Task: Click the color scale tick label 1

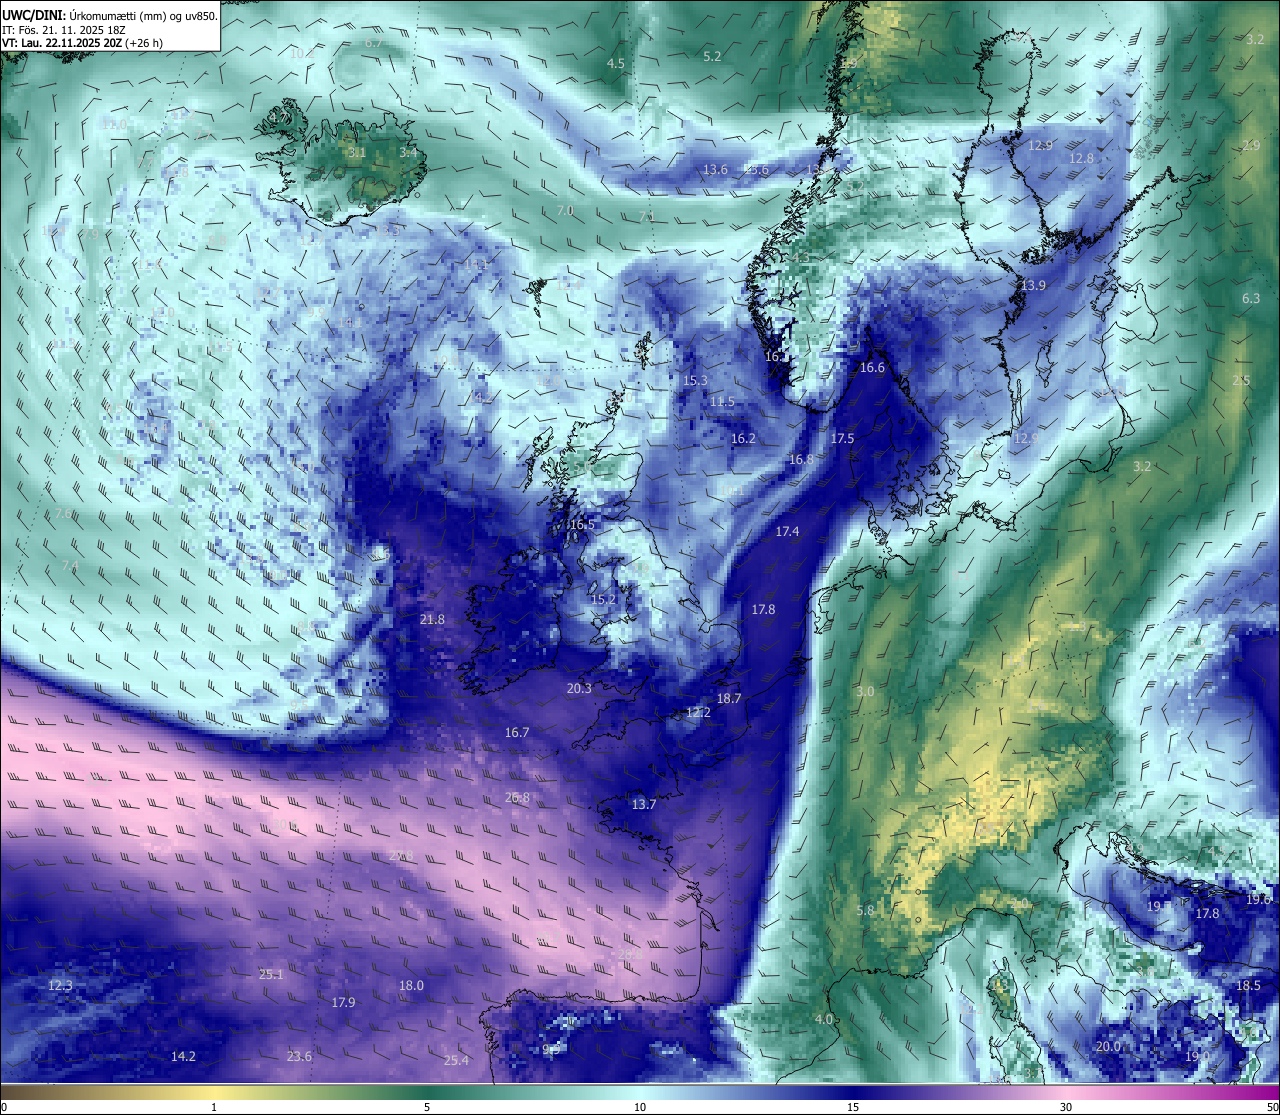Action: (214, 1107)
